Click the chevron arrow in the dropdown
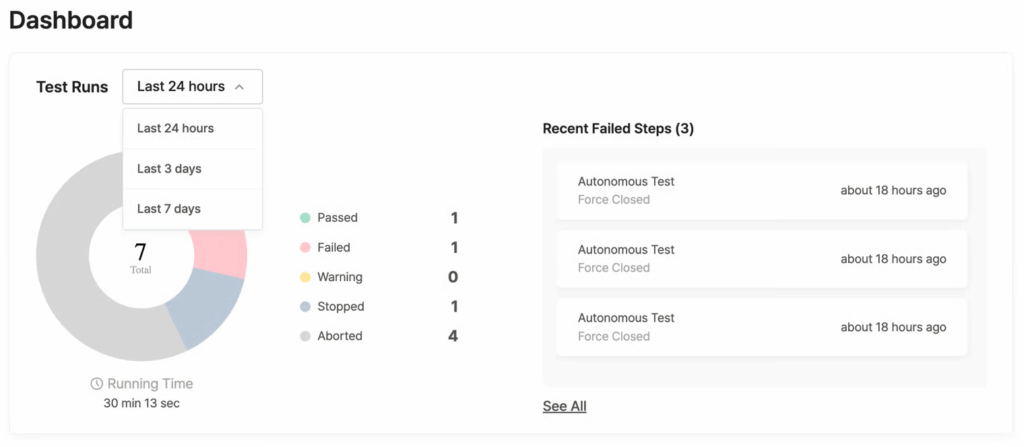1024x447 pixels. [x=240, y=87]
